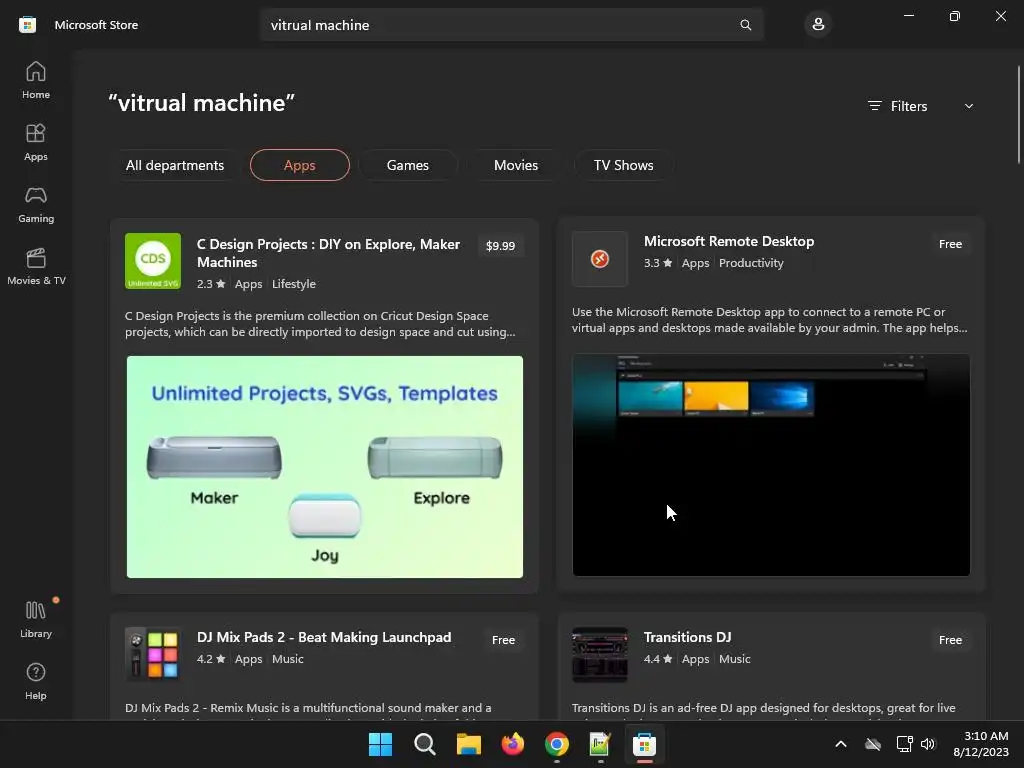This screenshot has height=768, width=1024.
Task: Click the vertical scrollbar thumb
Action: coord(1018,115)
